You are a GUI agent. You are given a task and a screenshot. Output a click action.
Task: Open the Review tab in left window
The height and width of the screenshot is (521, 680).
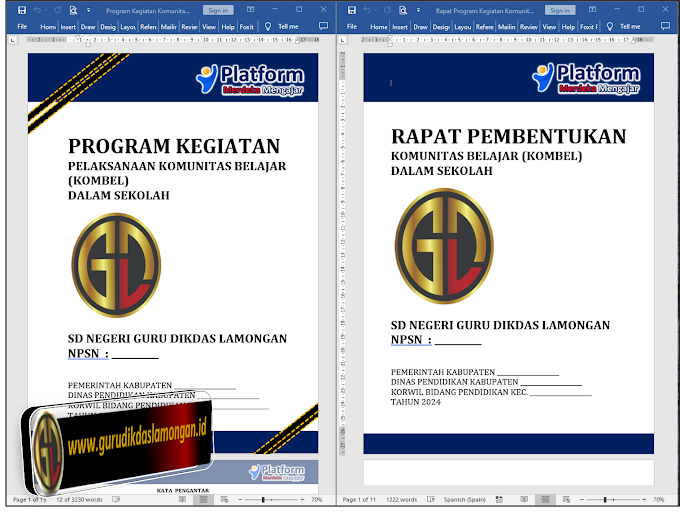(189, 27)
